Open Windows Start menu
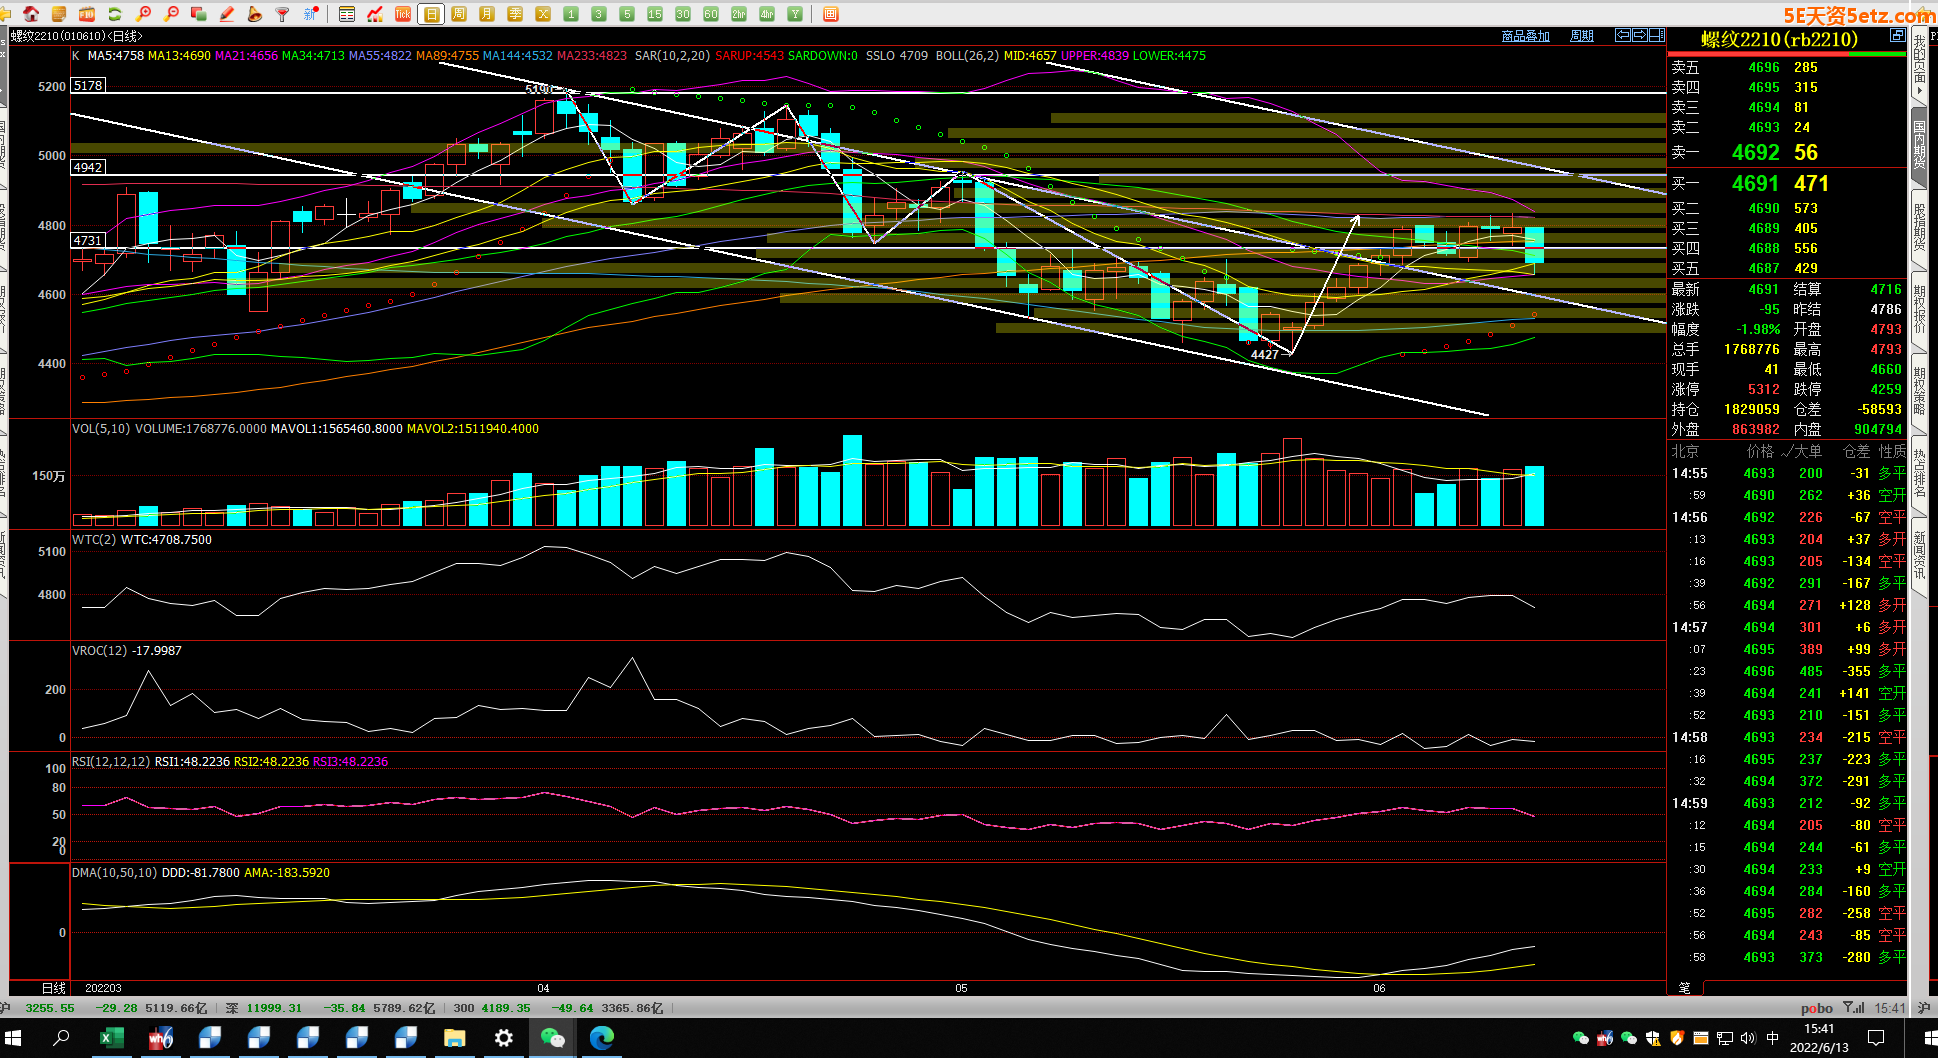Screen dimensions: 1938x1058 (x=13, y=1038)
